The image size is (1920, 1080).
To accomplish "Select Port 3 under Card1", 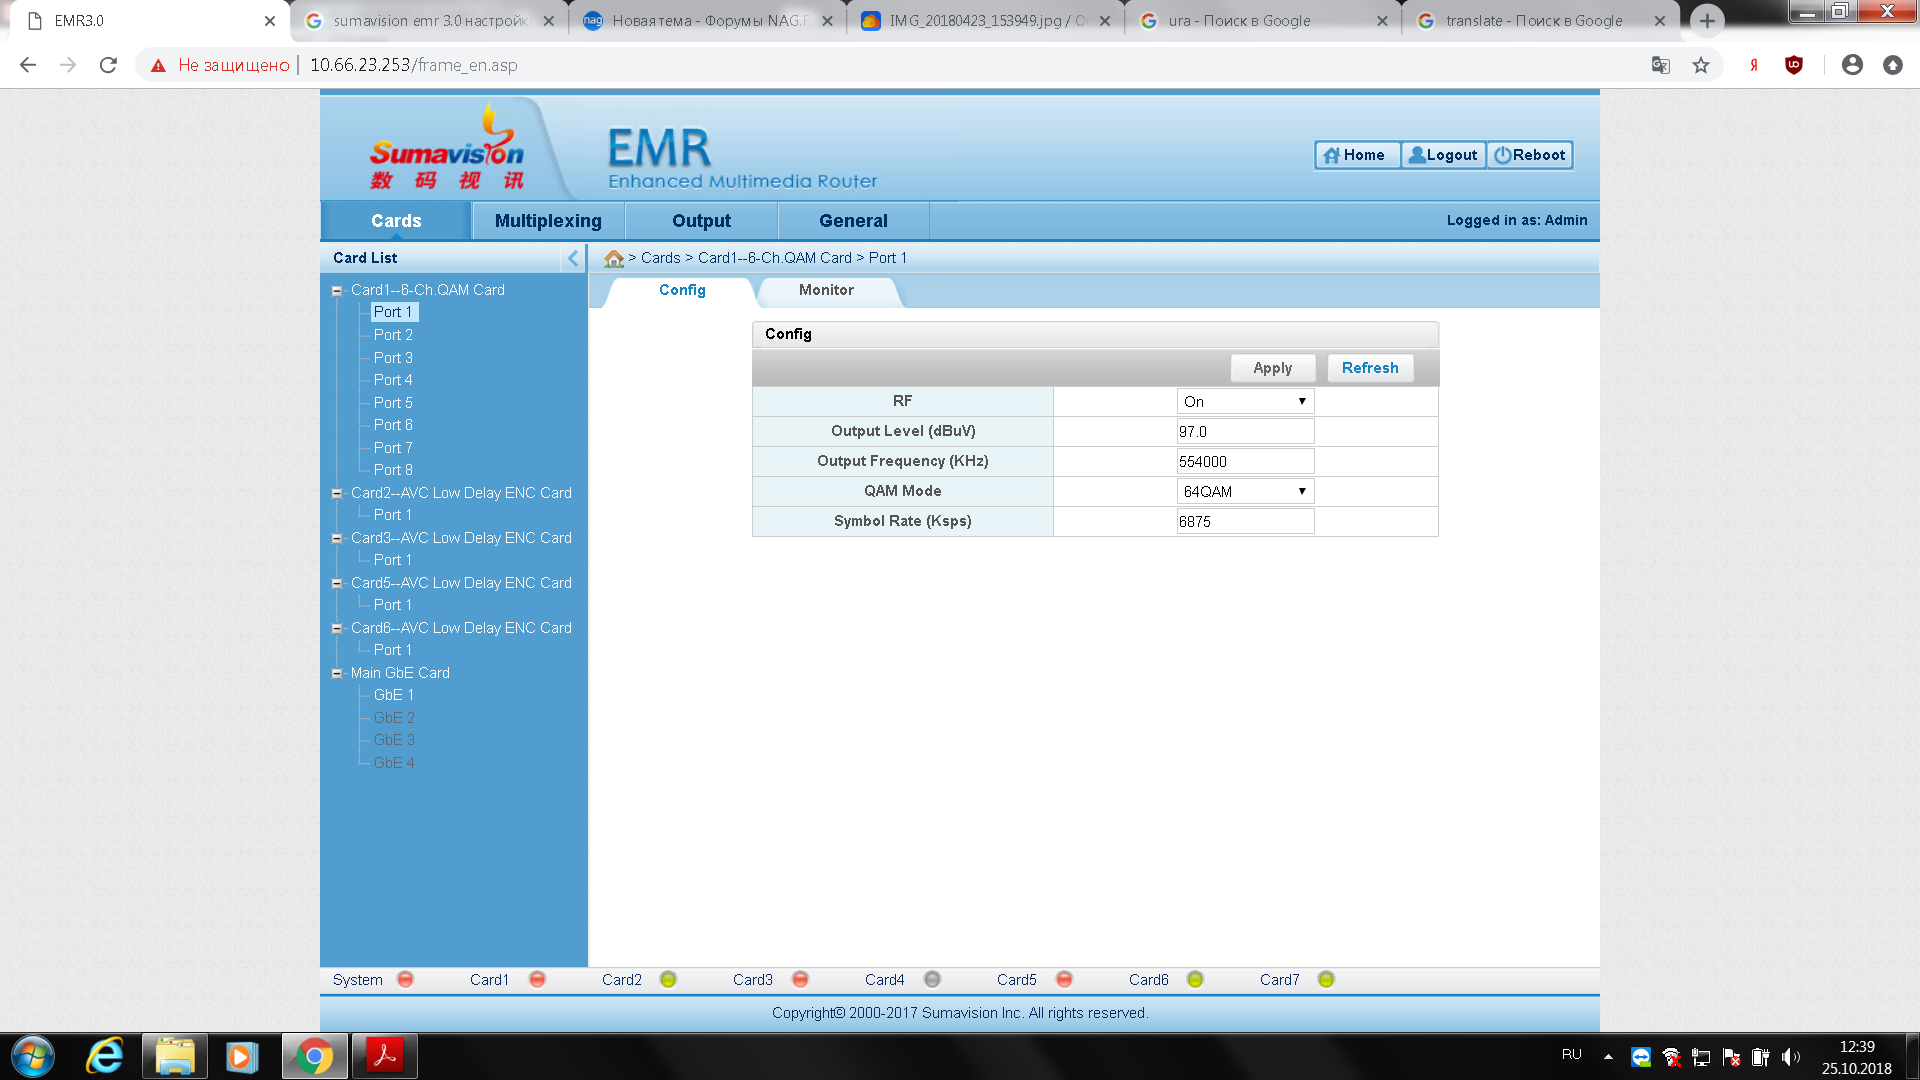I will coord(393,358).
